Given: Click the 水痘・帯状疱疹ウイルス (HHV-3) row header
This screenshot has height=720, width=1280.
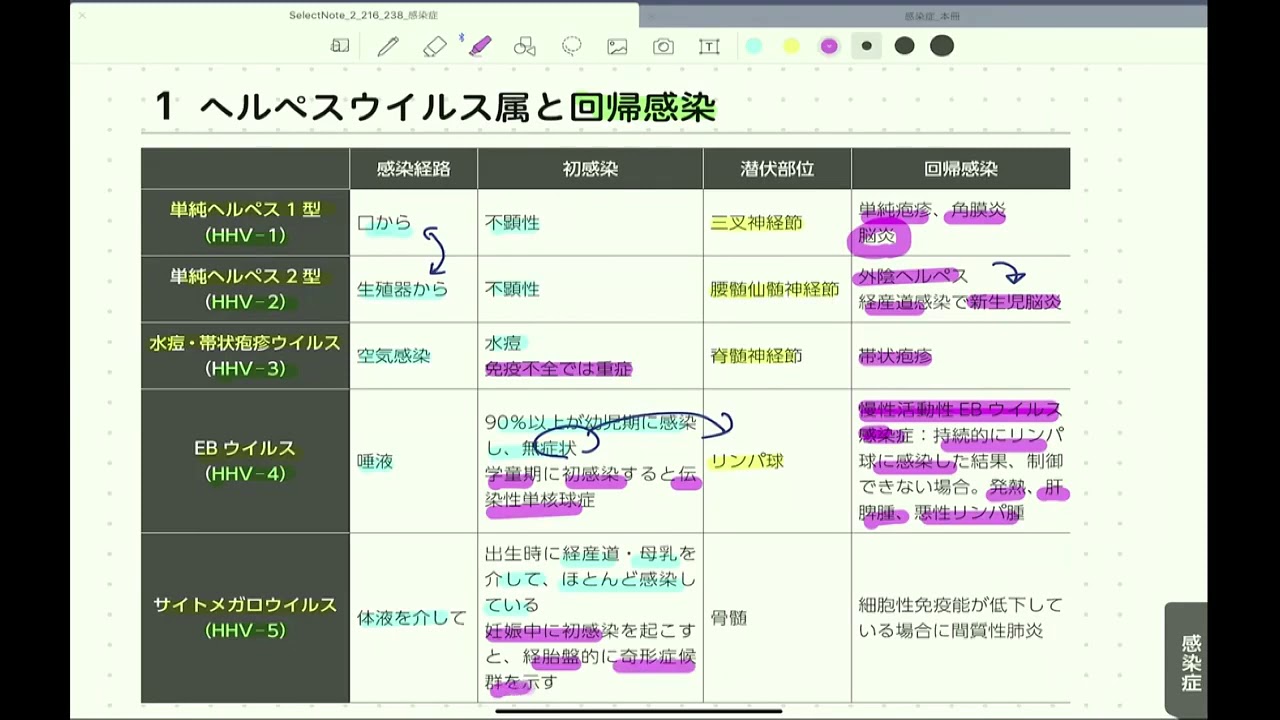Looking at the screenshot, I should pos(245,355).
